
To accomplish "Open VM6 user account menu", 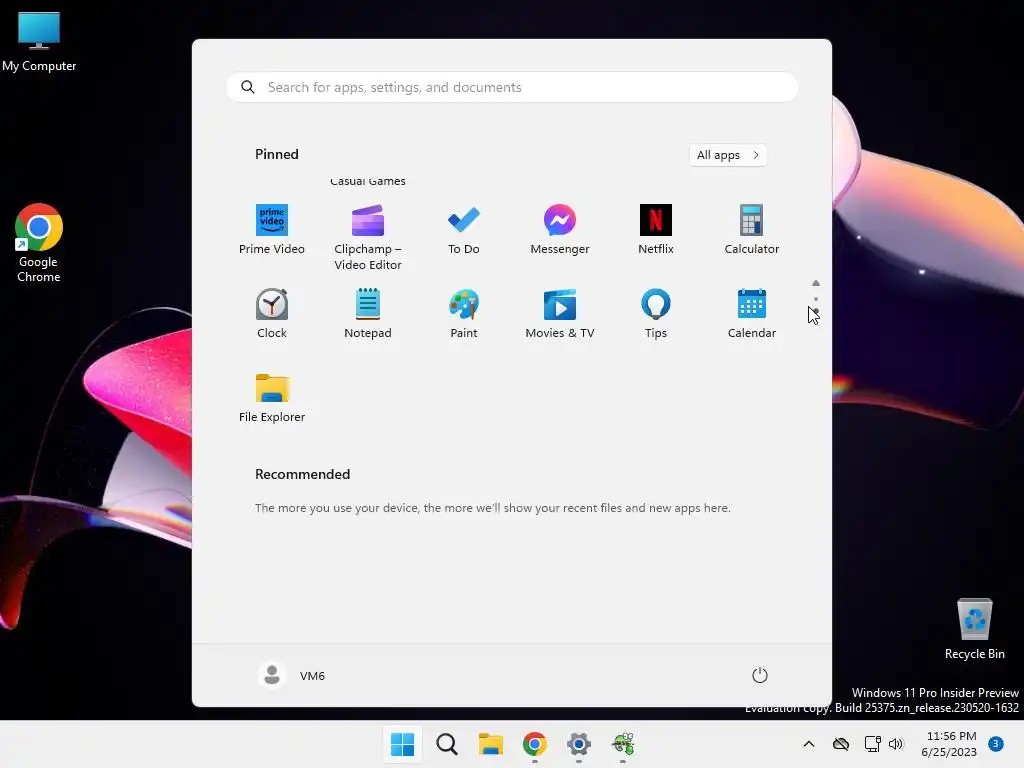I will [x=292, y=675].
